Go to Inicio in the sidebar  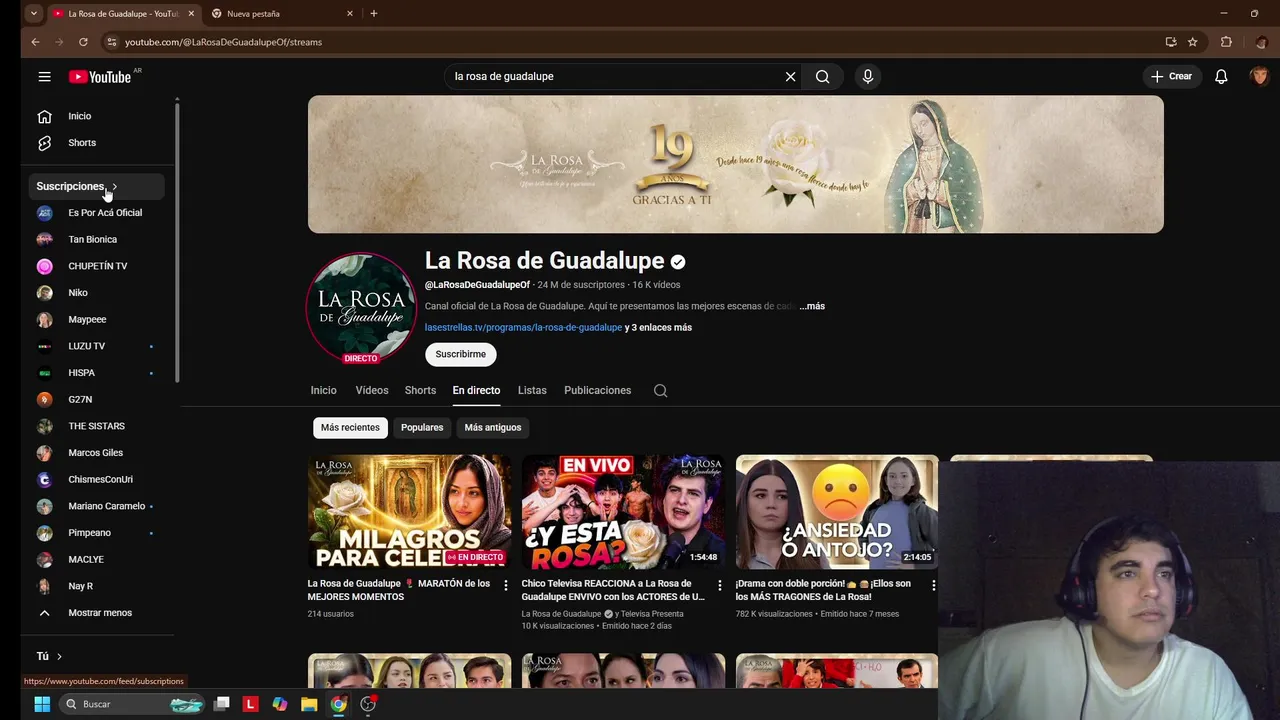(x=96, y=116)
